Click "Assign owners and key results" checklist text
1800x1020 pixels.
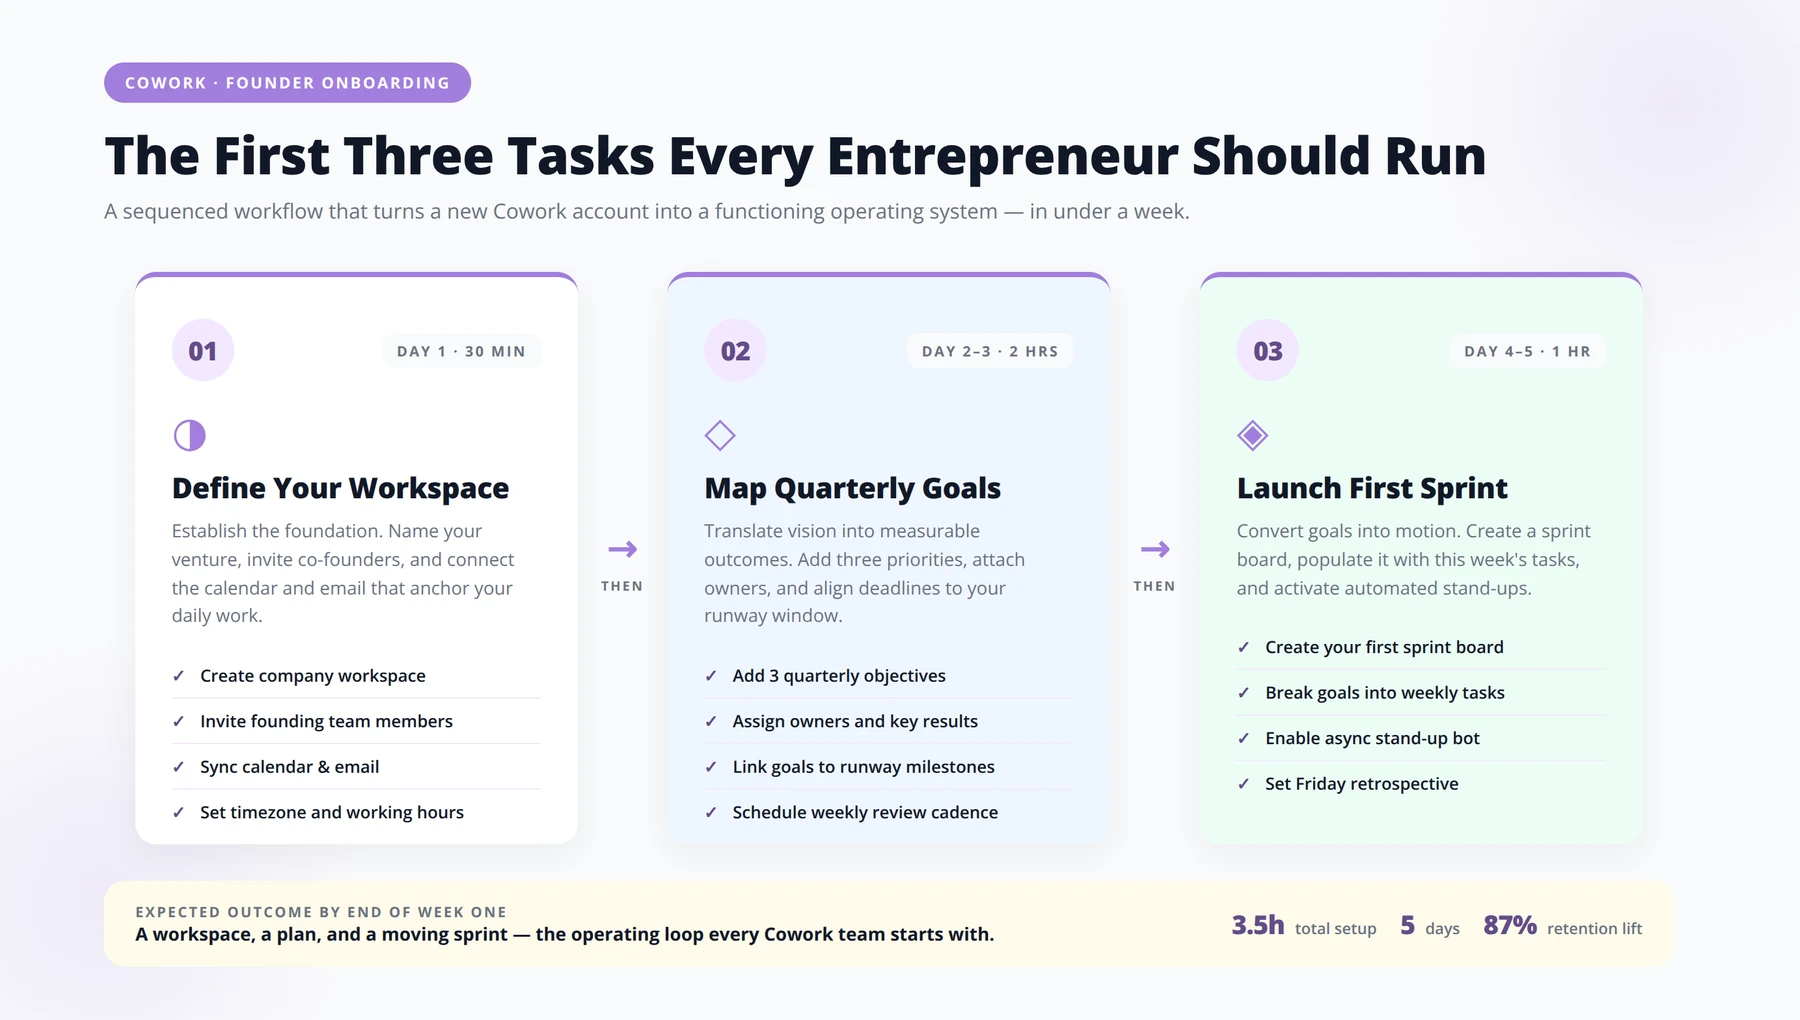point(855,721)
